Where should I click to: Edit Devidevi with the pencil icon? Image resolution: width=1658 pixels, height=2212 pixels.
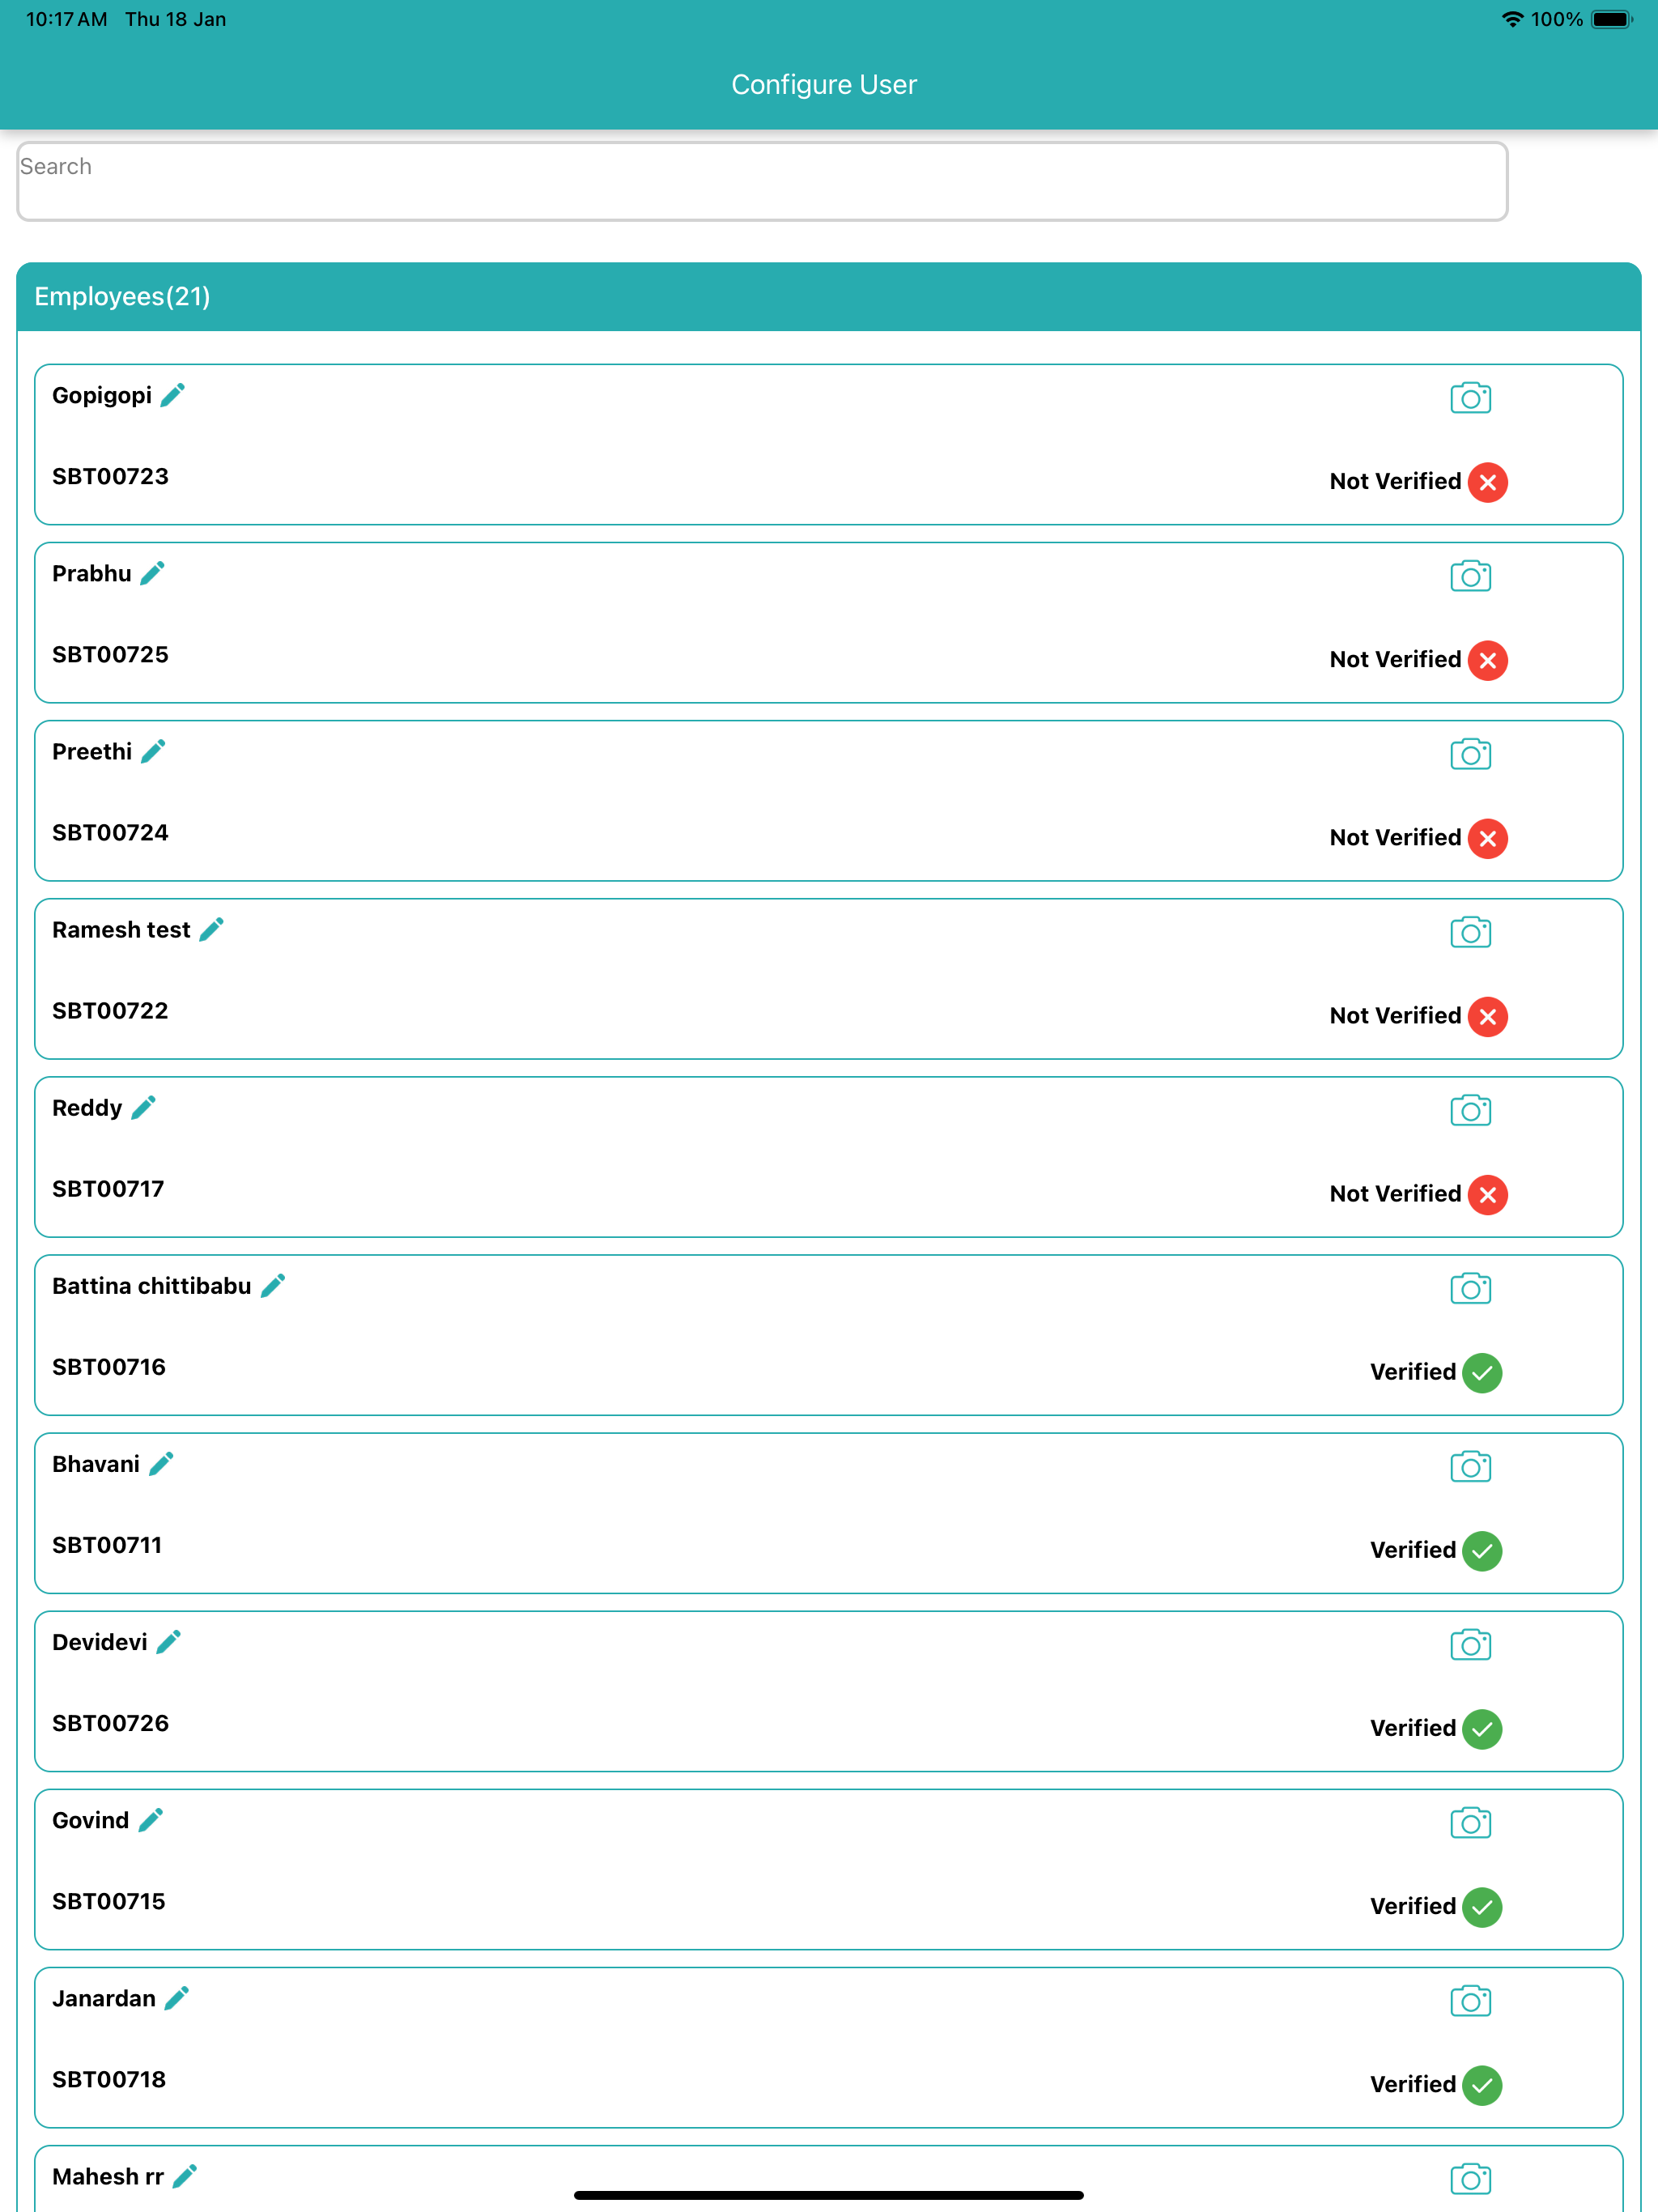pyautogui.click(x=169, y=1641)
